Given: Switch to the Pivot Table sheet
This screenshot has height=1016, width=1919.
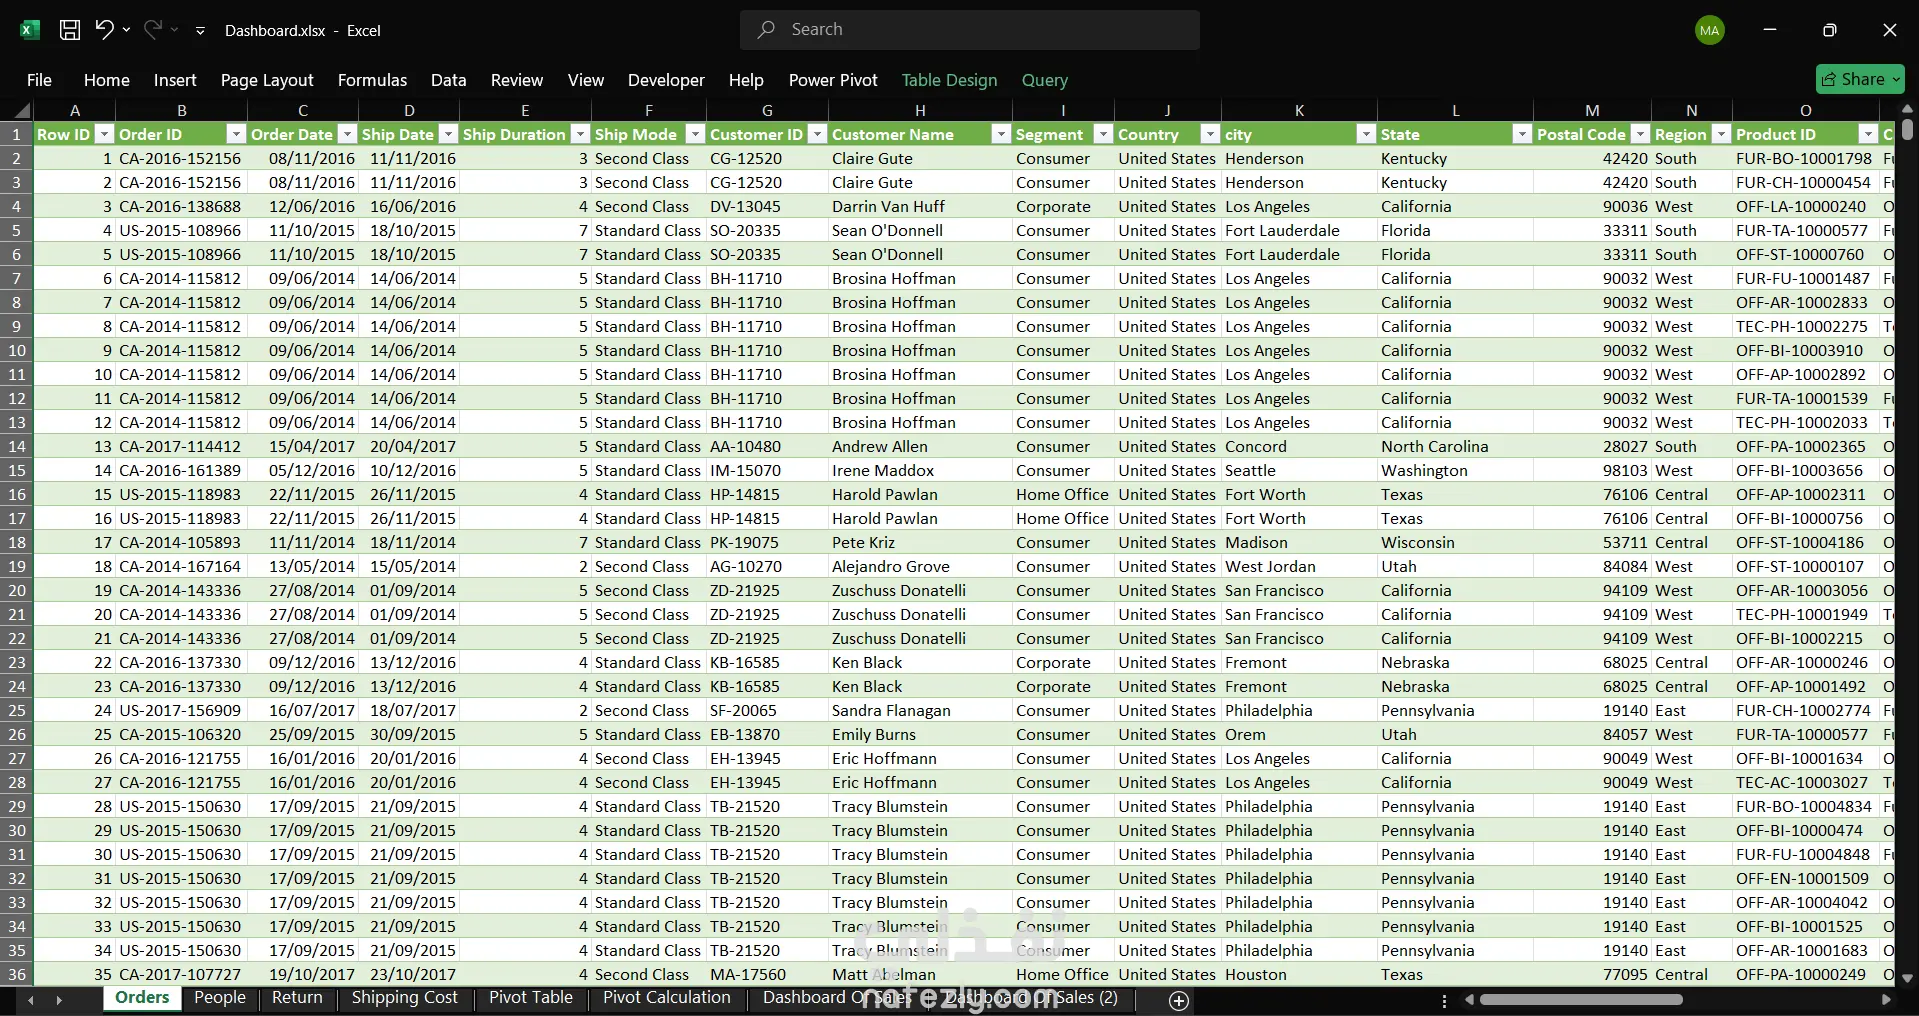Looking at the screenshot, I should click(531, 997).
